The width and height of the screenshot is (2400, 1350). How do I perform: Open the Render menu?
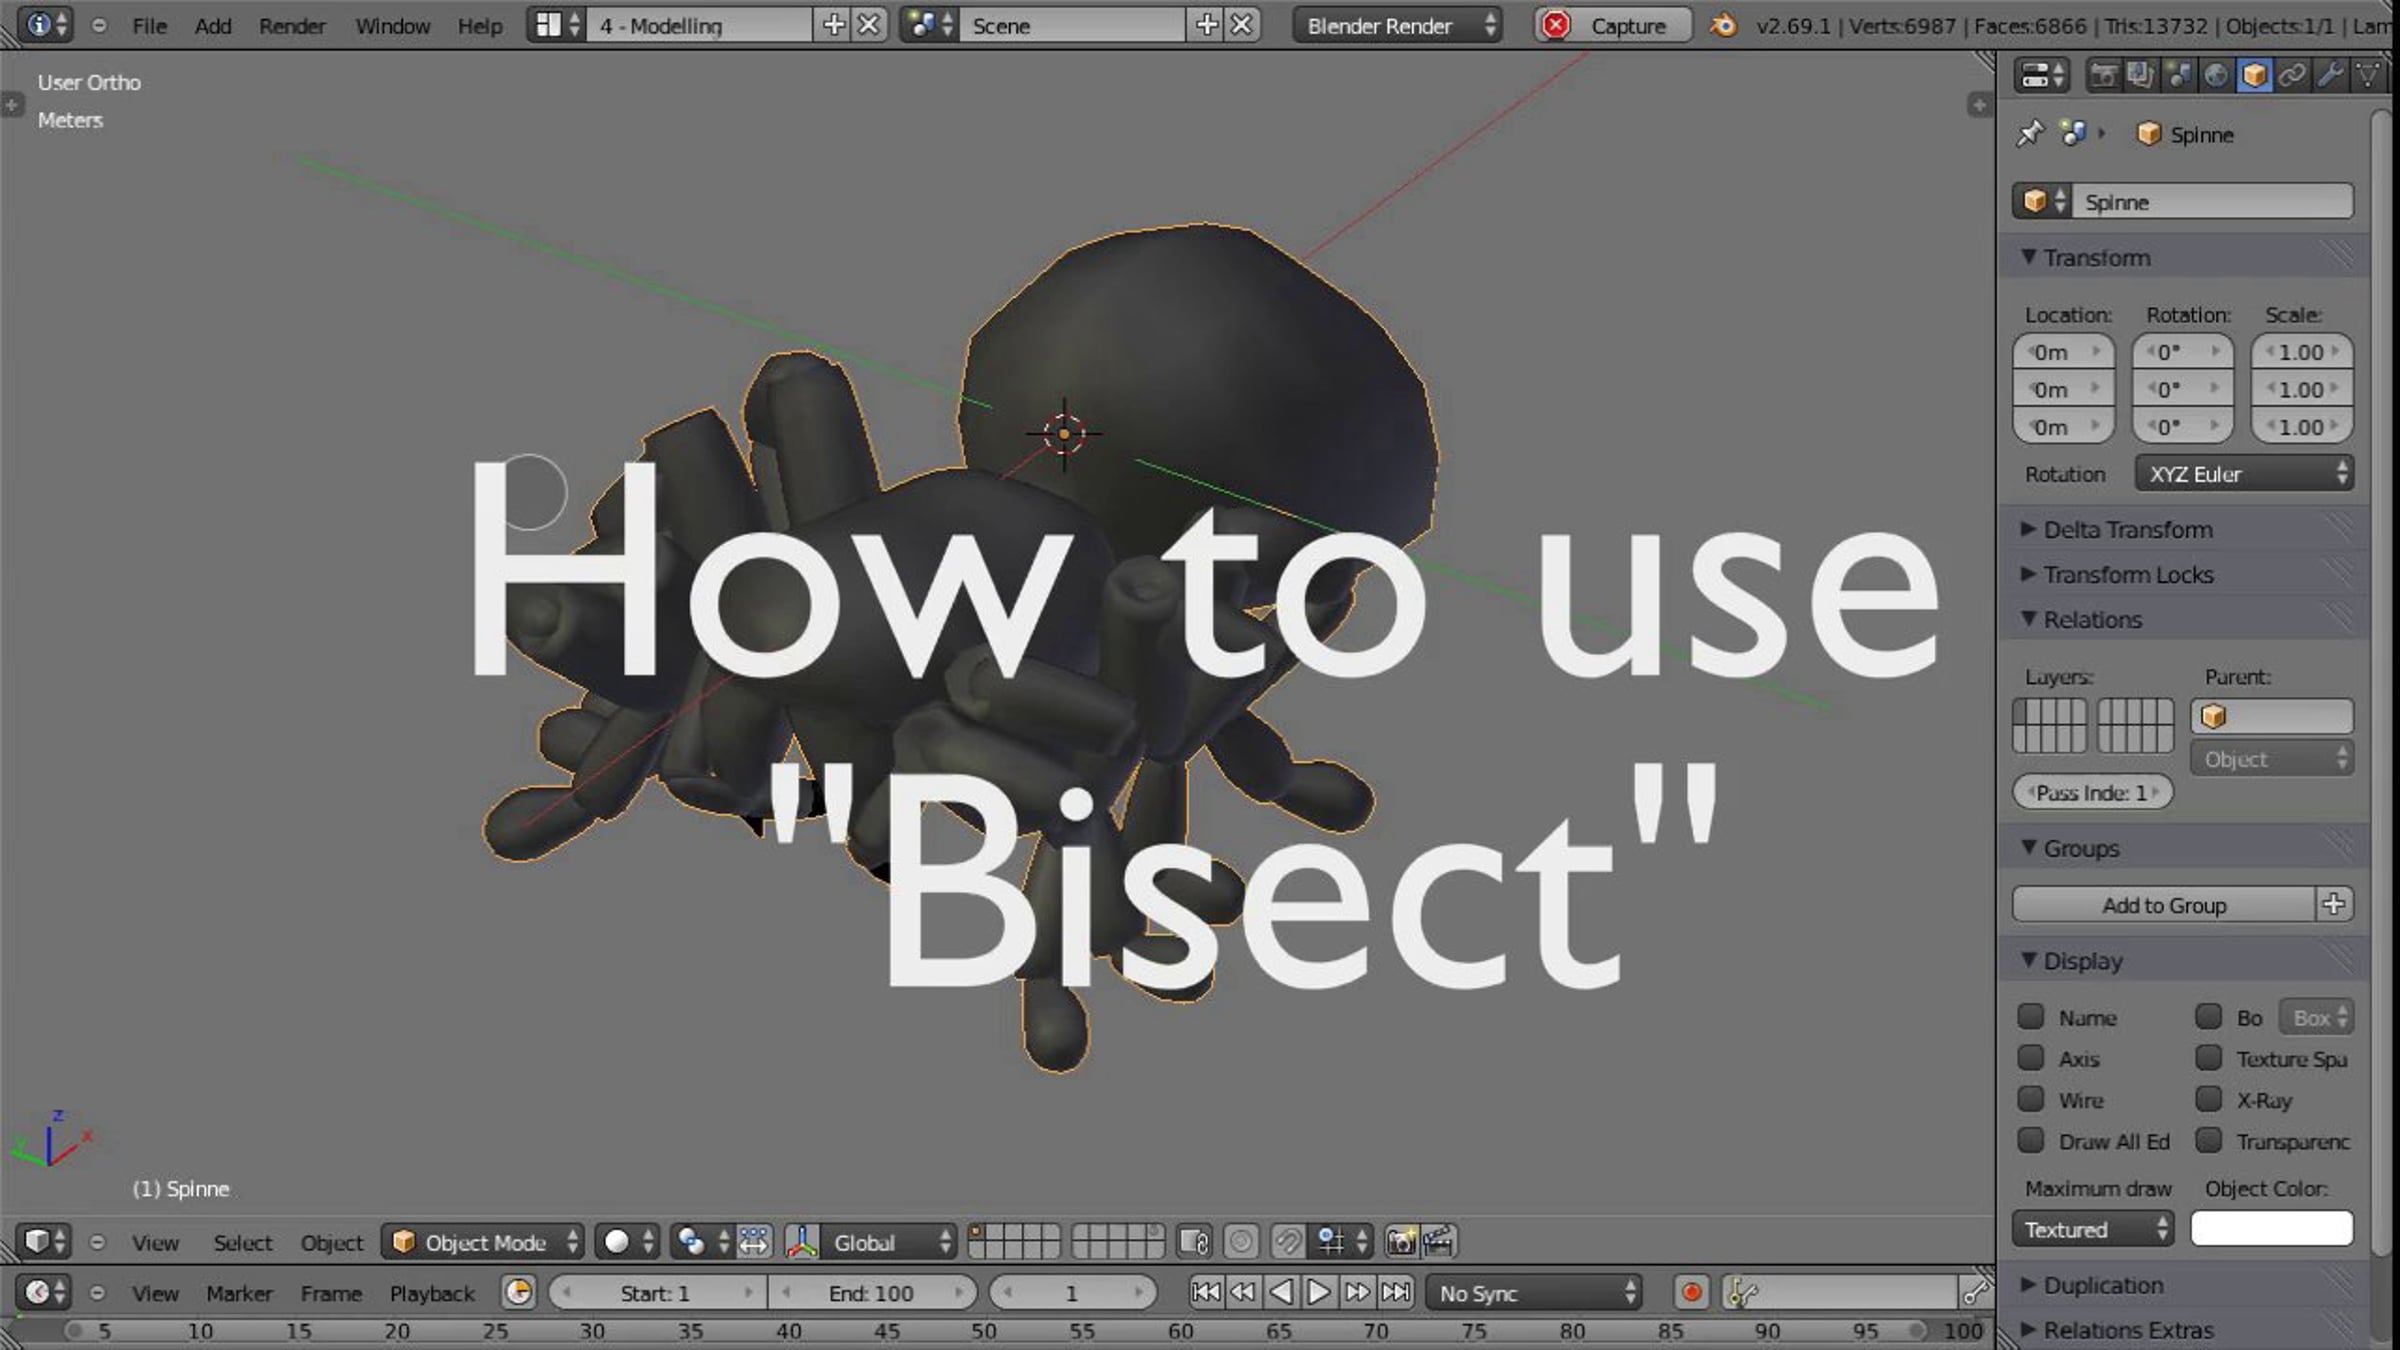pyautogui.click(x=291, y=26)
